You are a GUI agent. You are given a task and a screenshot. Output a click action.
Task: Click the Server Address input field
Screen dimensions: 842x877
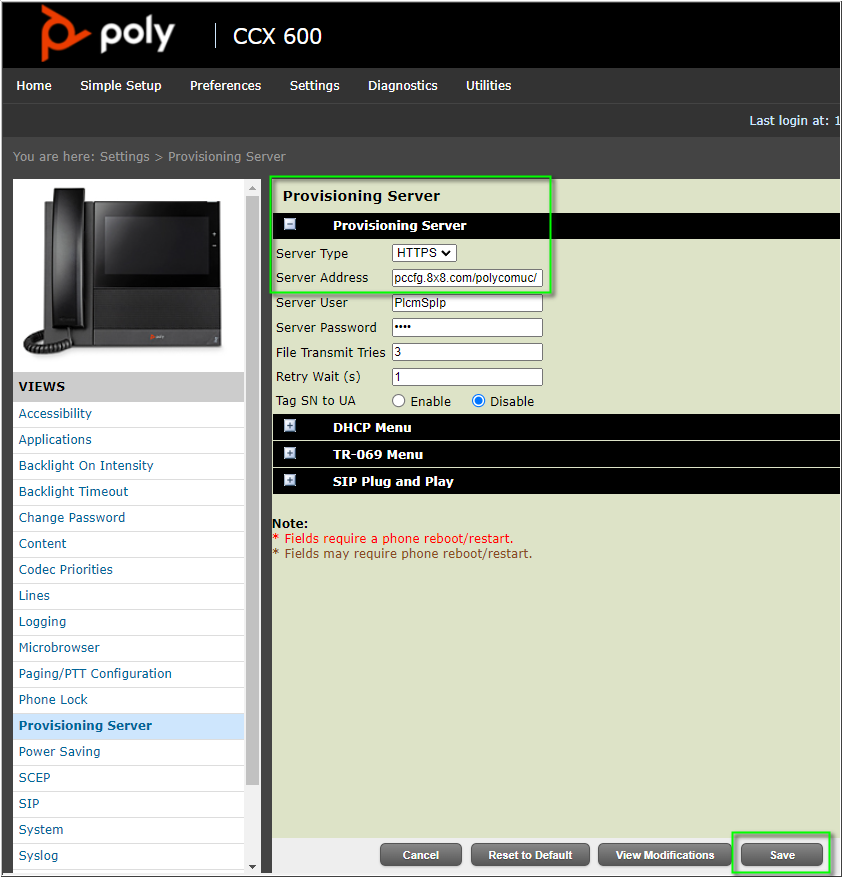(466, 277)
